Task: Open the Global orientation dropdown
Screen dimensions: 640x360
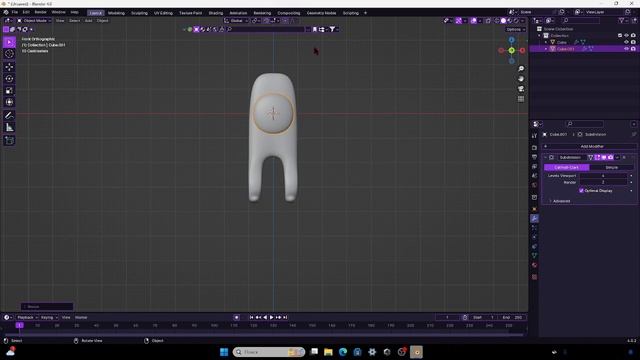Action: coord(236,20)
